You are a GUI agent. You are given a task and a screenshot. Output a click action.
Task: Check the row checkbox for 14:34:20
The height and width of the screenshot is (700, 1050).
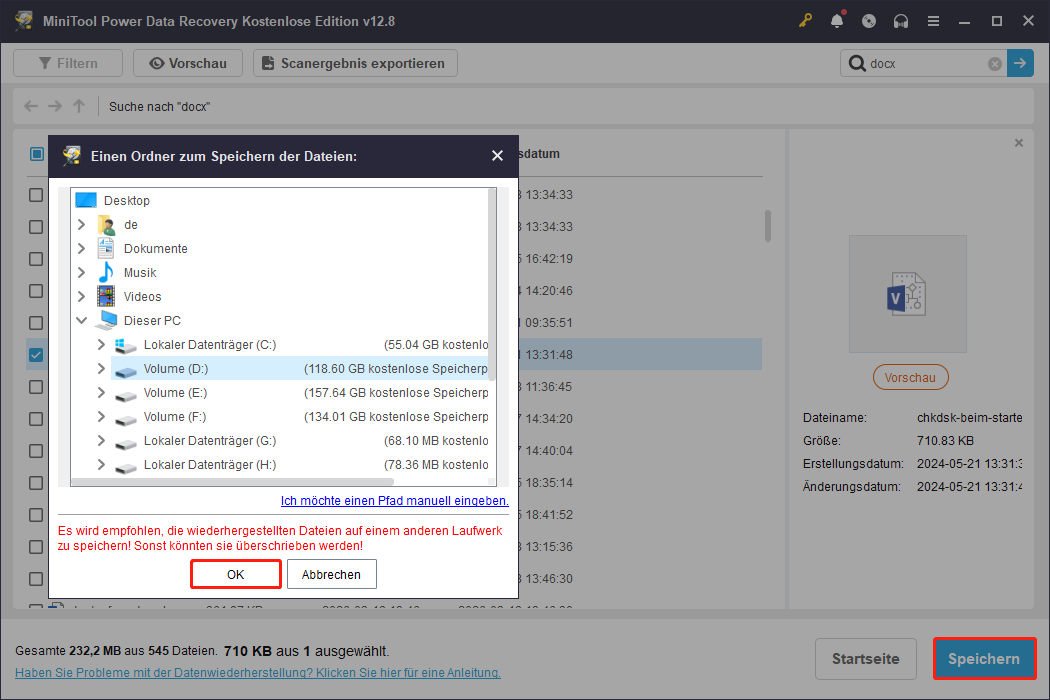tap(36, 419)
